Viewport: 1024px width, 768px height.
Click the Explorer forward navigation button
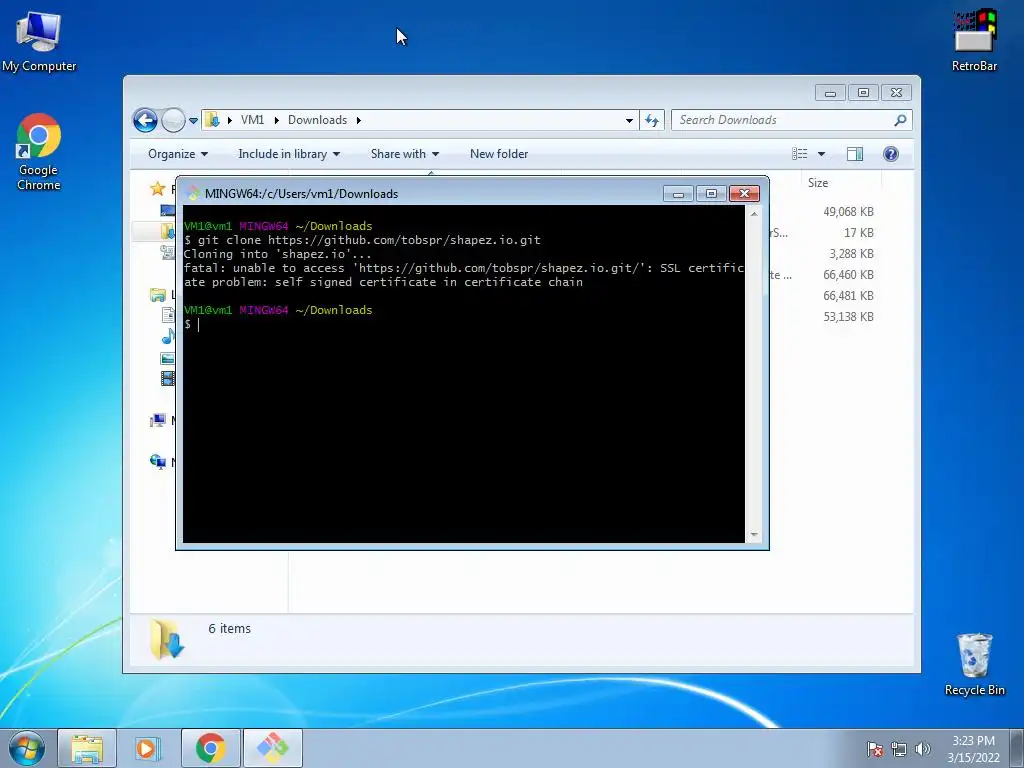[x=173, y=120]
